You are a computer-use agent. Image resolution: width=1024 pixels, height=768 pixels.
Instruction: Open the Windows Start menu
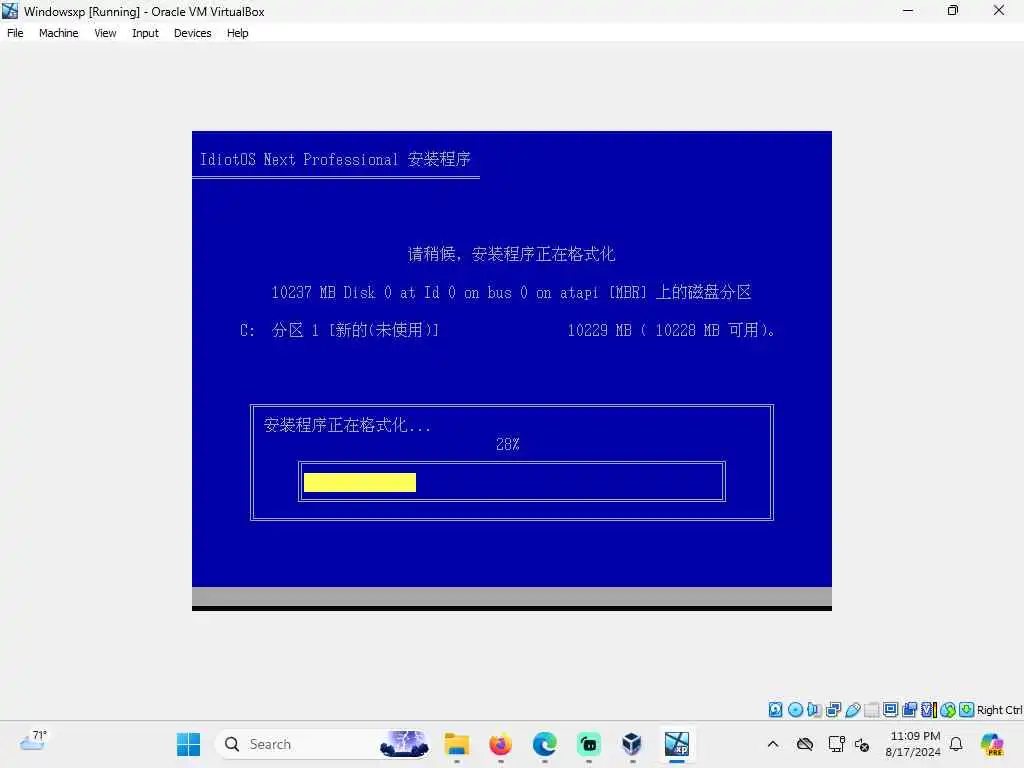[x=188, y=744]
